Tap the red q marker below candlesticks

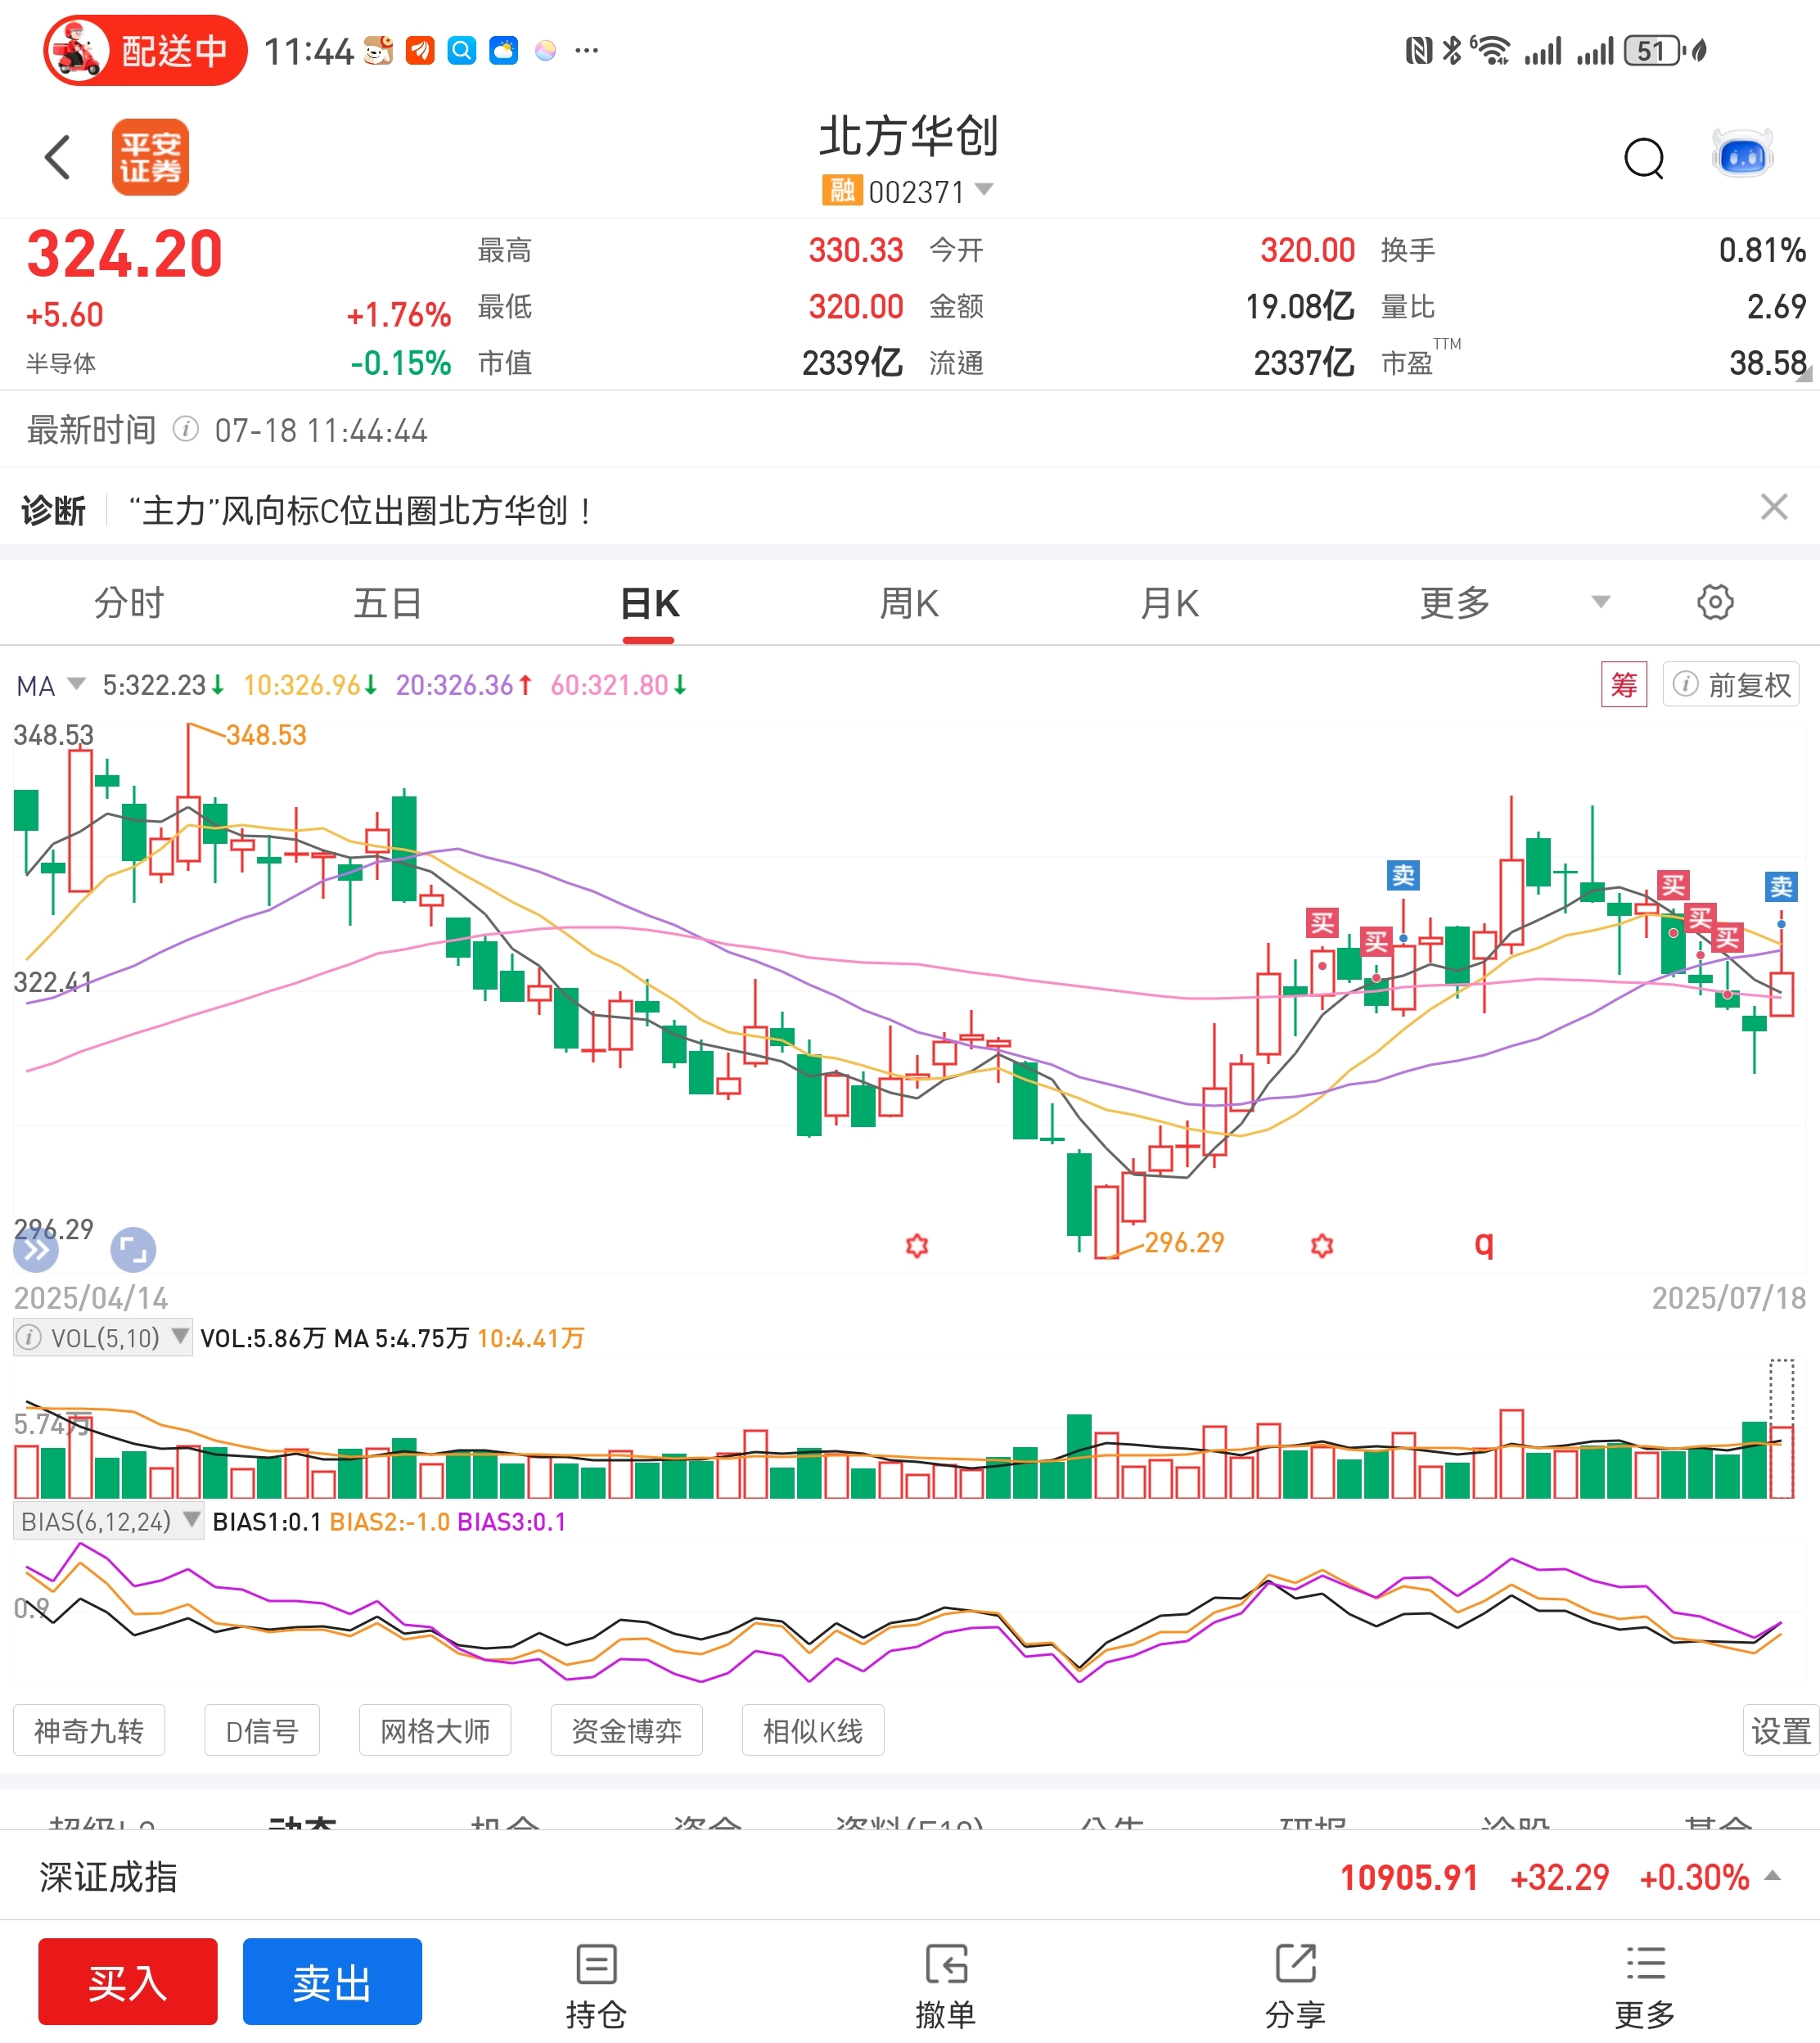(1484, 1244)
